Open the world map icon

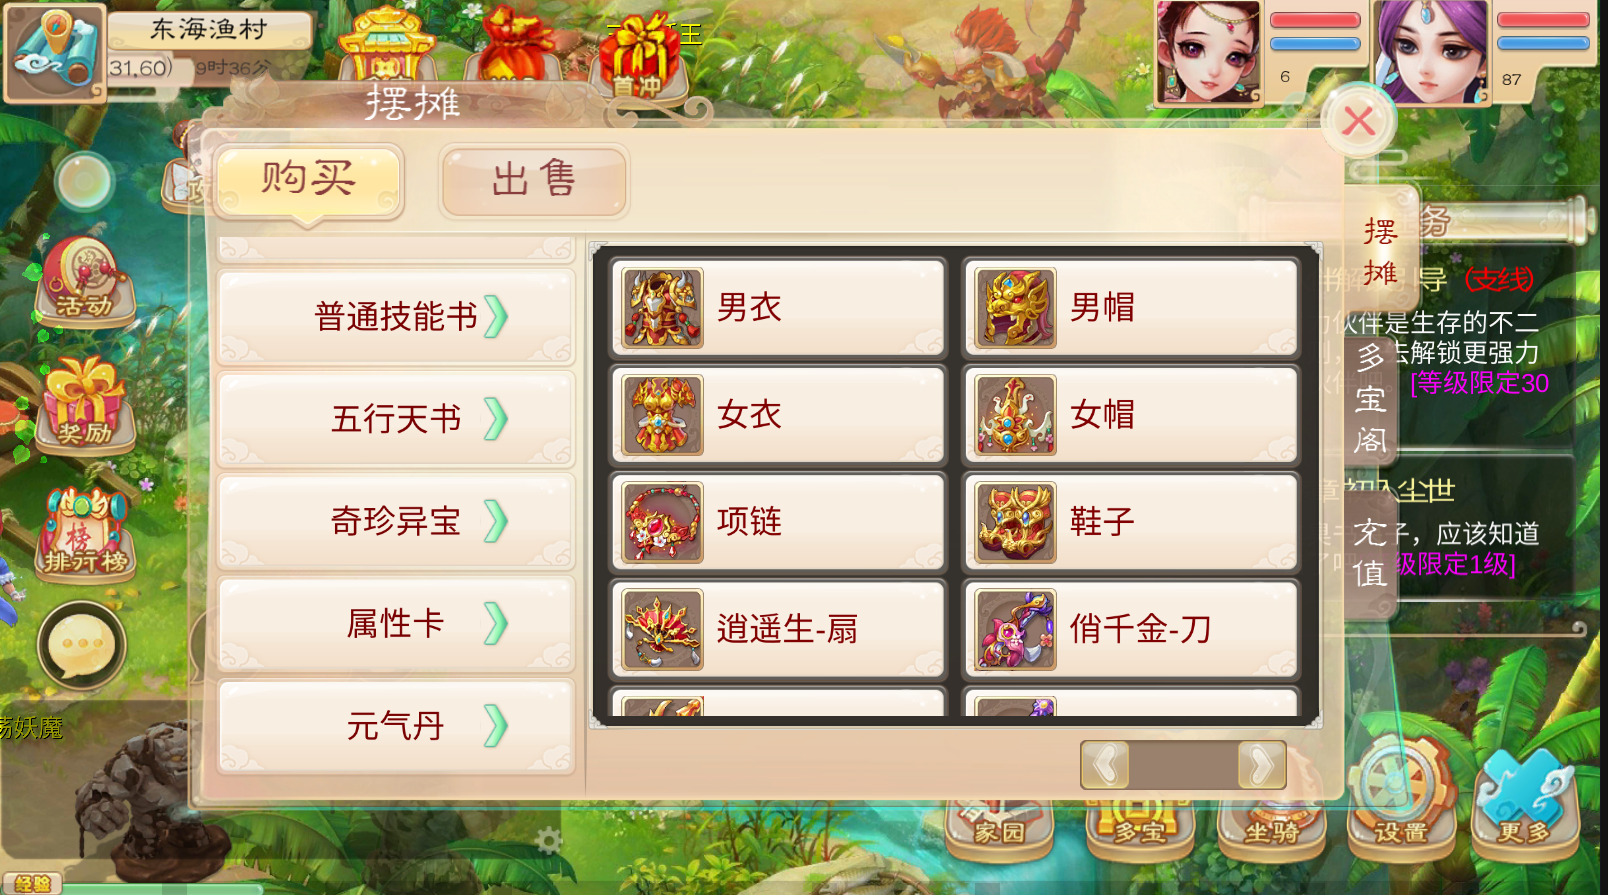pos(54,50)
